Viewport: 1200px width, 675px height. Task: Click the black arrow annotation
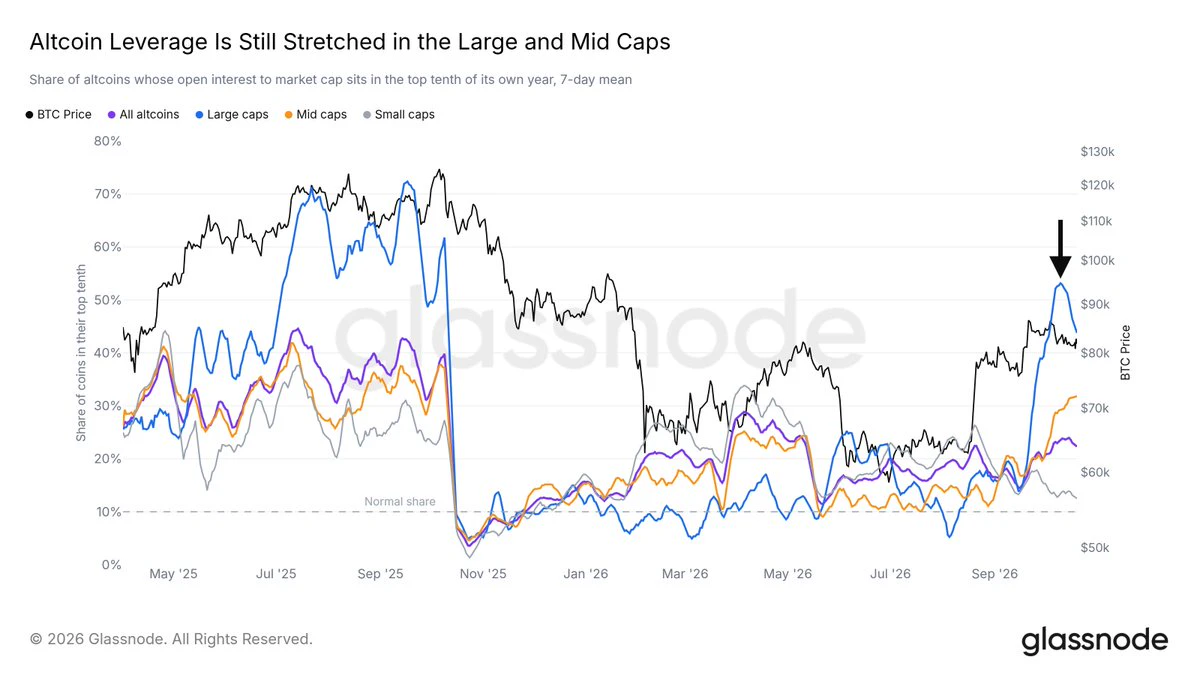click(1060, 248)
